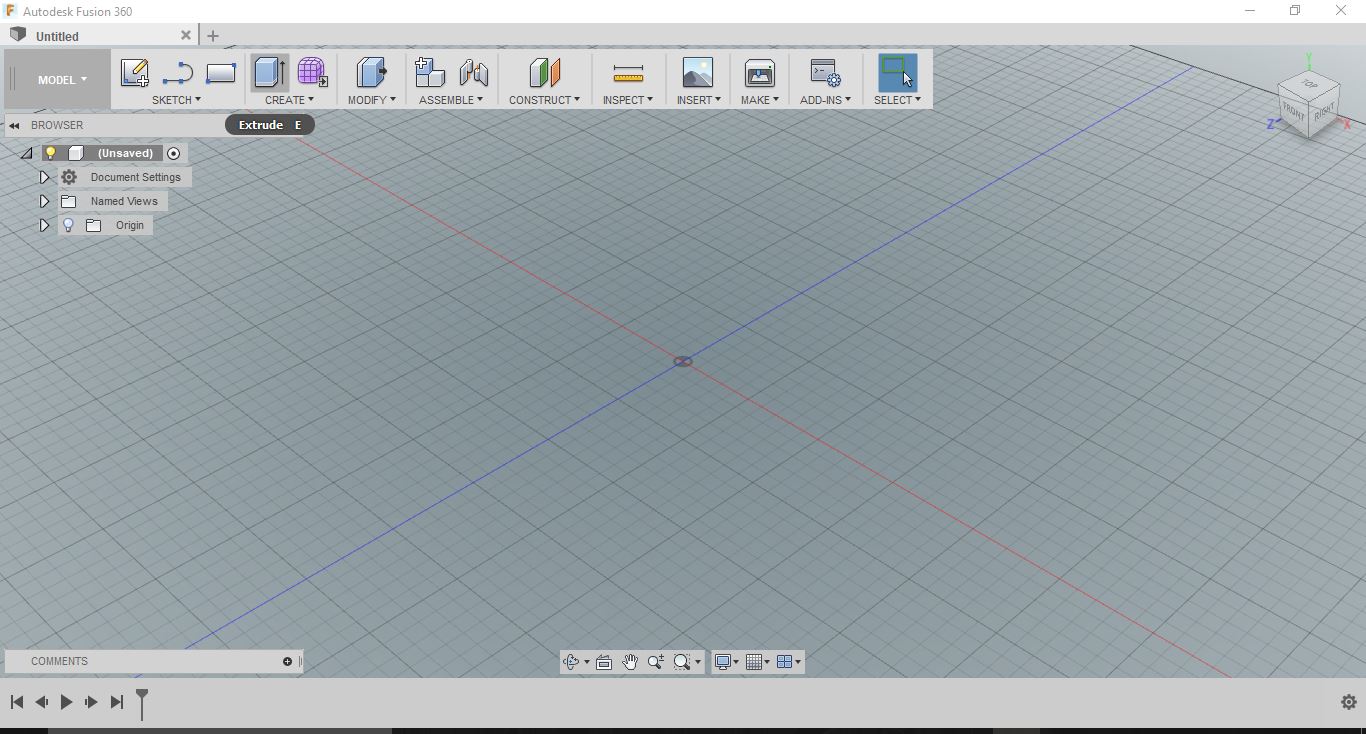Toggle visibility lightbulb of Unsaved component

click(x=50, y=153)
